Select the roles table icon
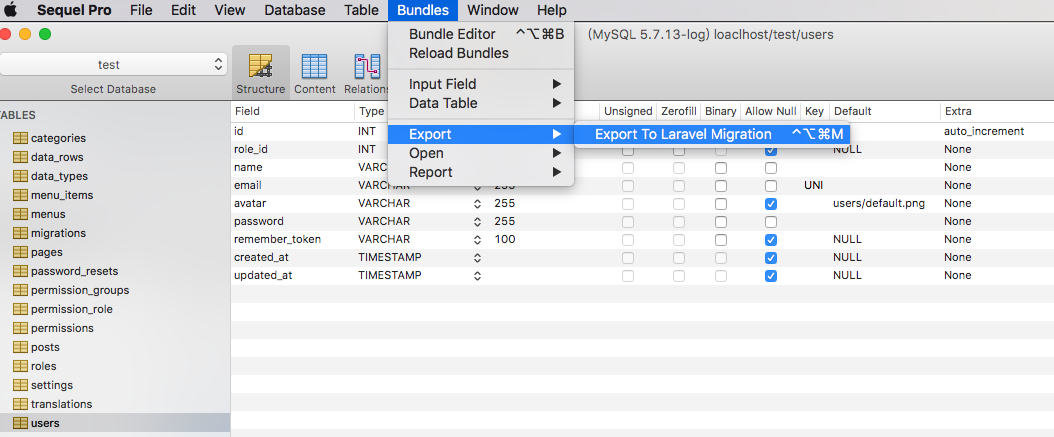This screenshot has width=1054, height=437. click(21, 366)
